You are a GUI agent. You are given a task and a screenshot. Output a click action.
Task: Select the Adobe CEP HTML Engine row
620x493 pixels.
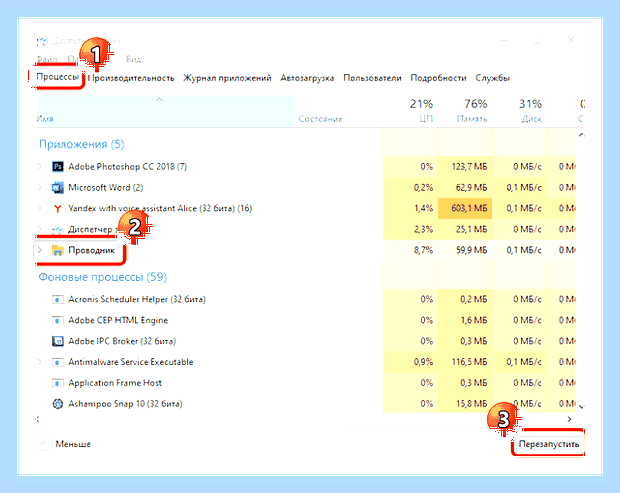point(118,320)
